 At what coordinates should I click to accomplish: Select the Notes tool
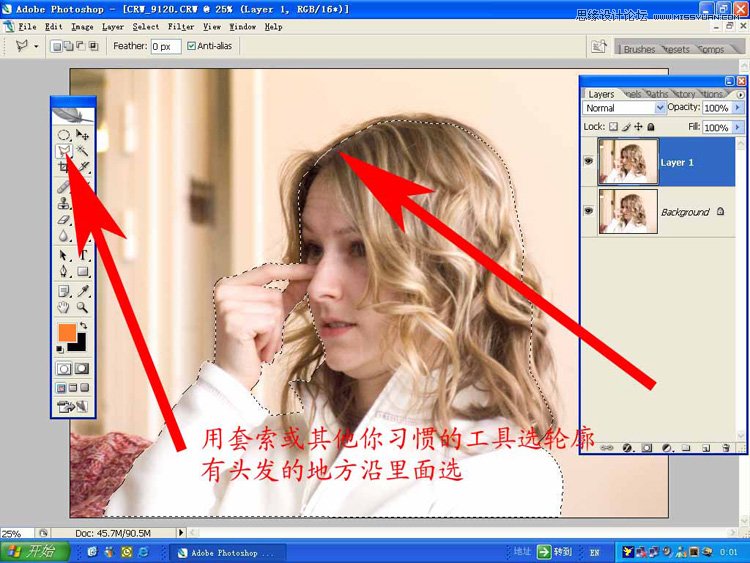[64, 291]
